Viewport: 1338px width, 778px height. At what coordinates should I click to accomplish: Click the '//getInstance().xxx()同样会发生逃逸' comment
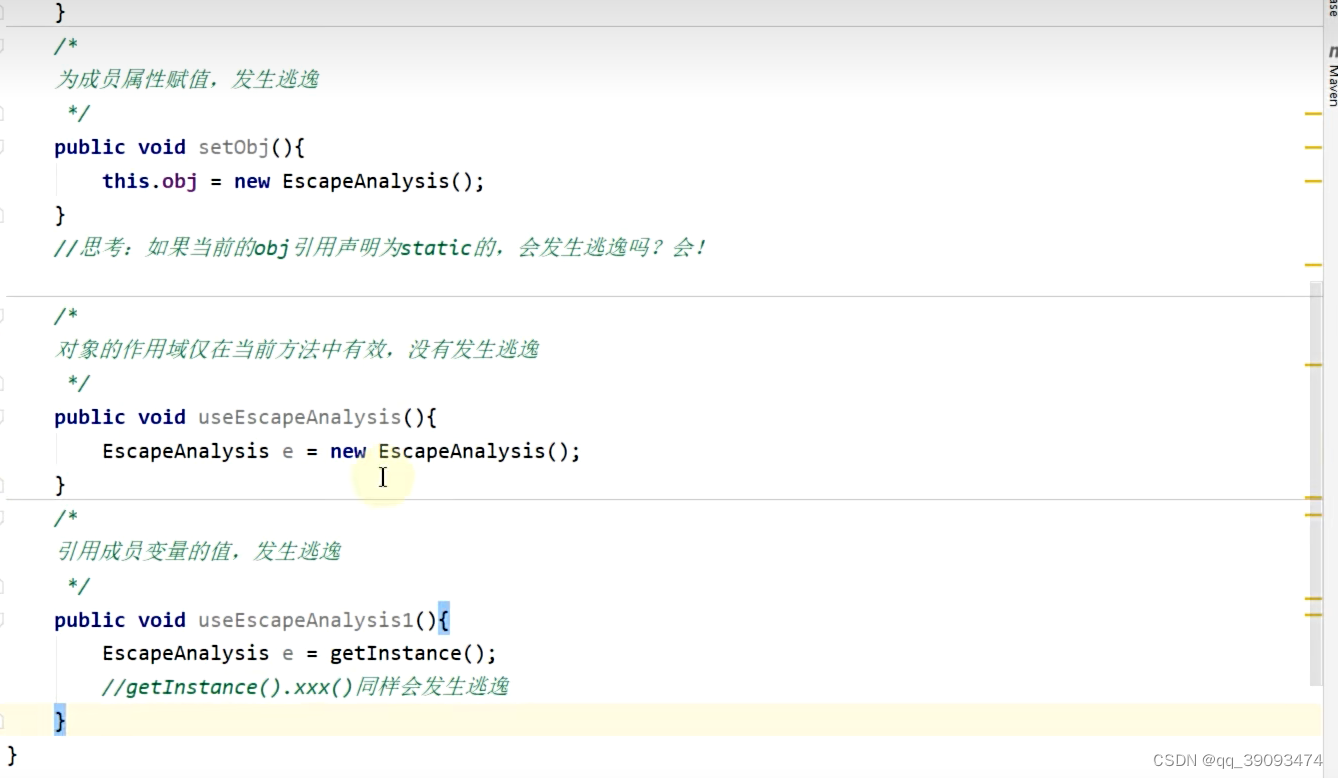305,687
